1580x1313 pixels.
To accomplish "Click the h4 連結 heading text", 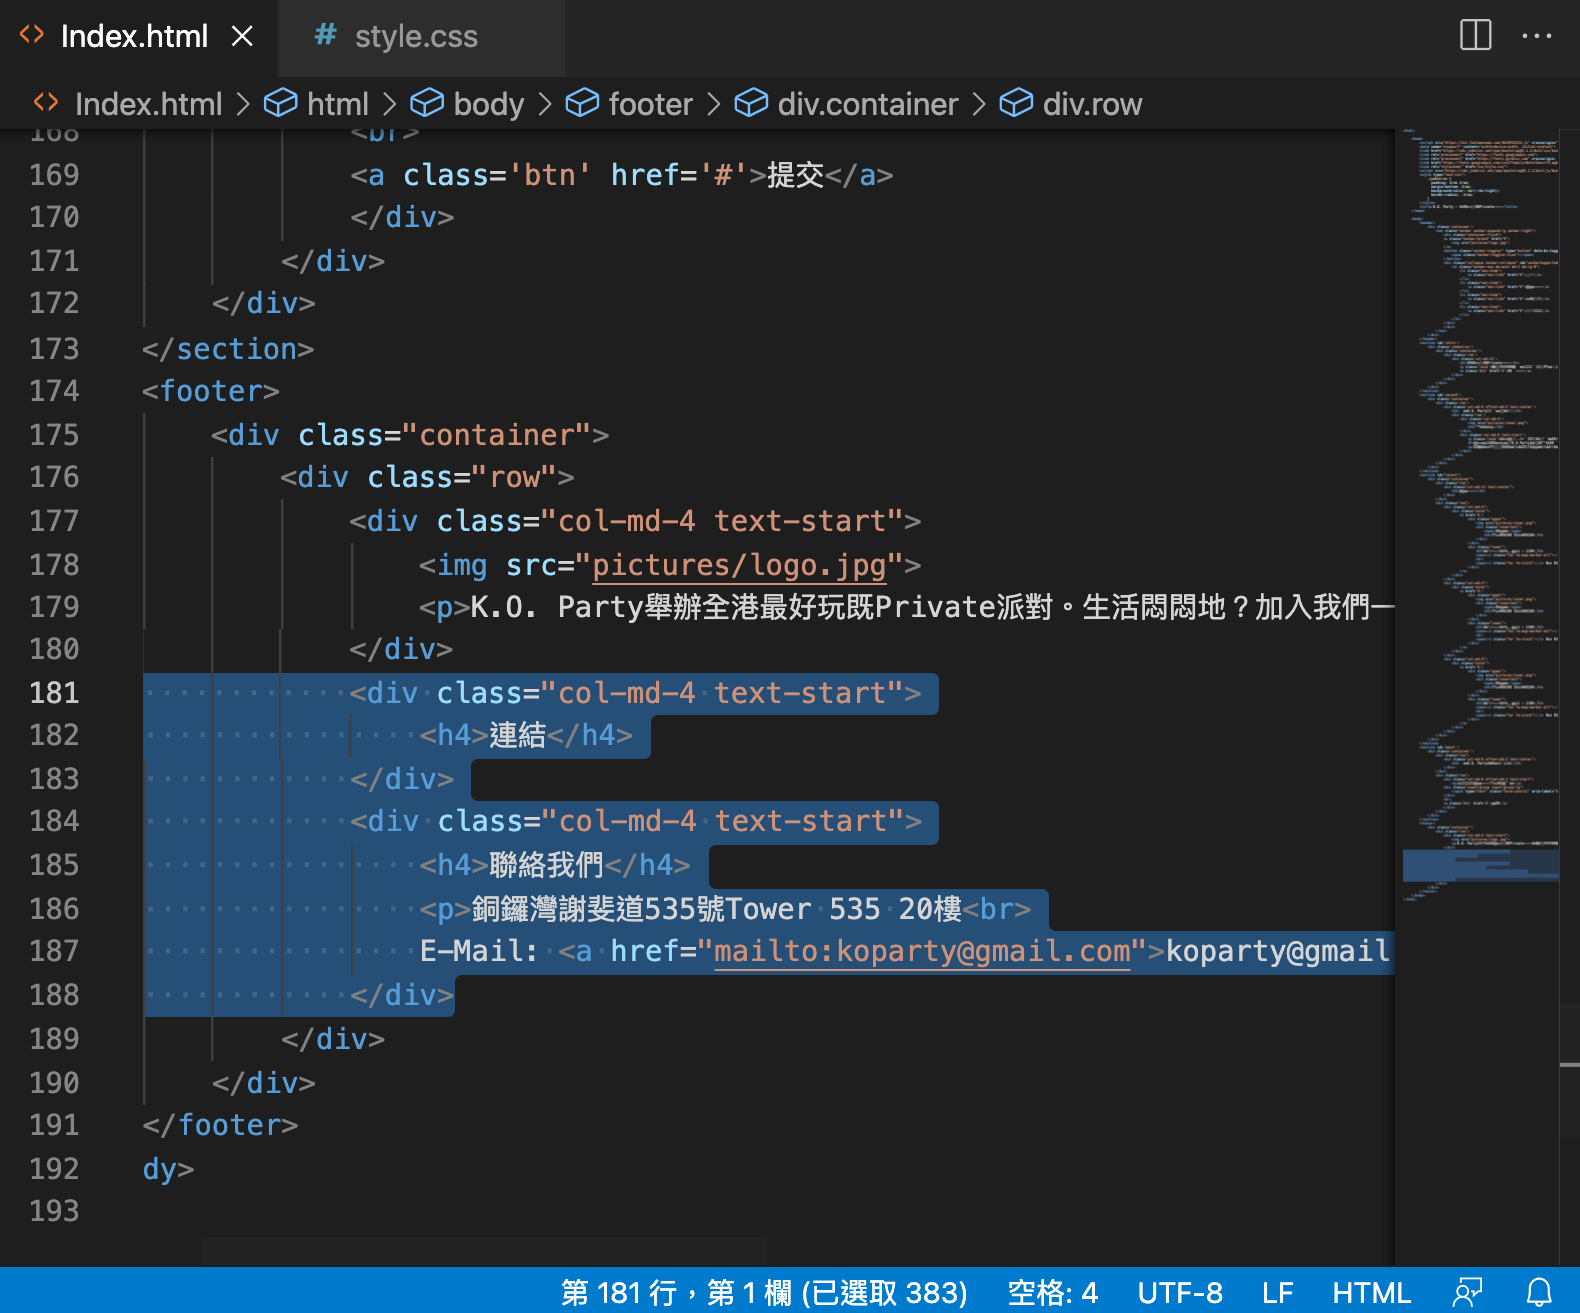I will (x=518, y=735).
